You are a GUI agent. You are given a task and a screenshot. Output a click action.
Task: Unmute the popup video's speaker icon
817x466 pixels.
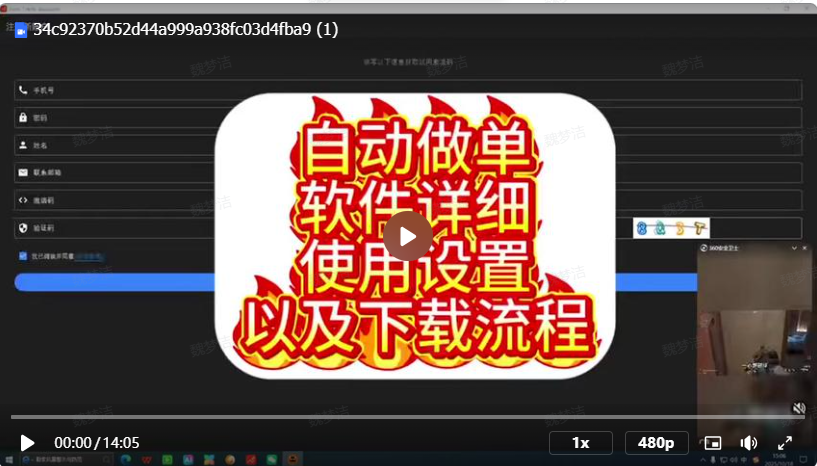coord(799,408)
